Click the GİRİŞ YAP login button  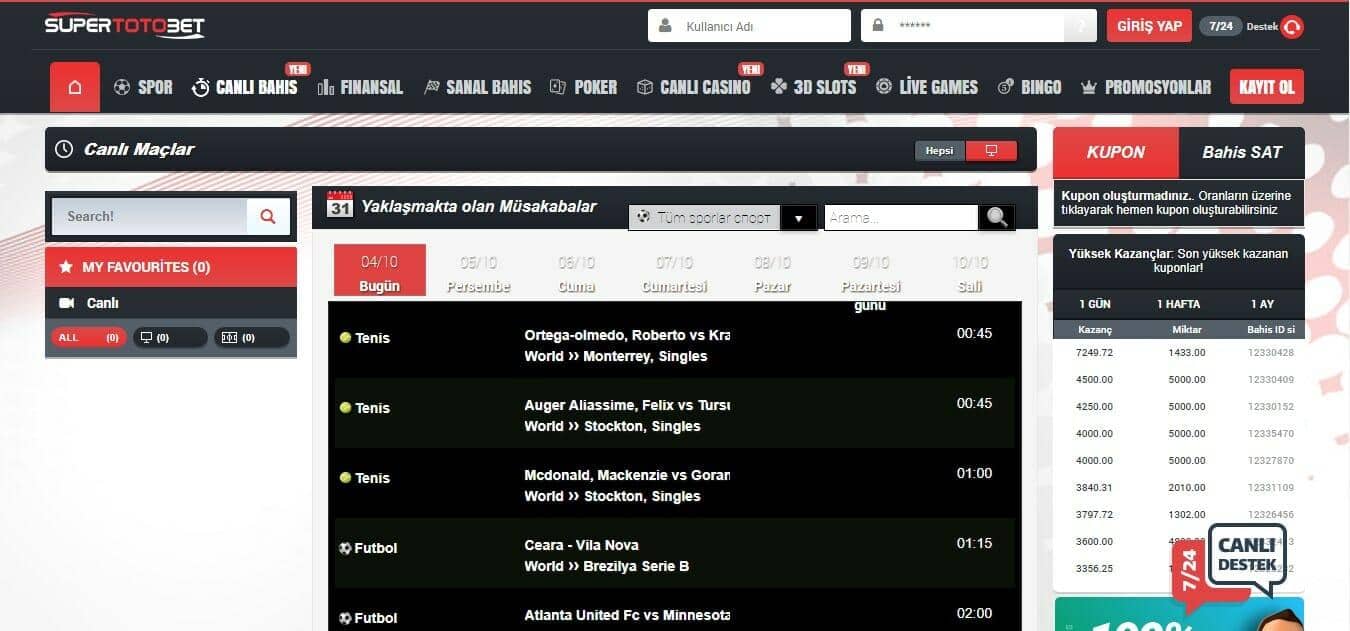pyautogui.click(x=1149, y=26)
